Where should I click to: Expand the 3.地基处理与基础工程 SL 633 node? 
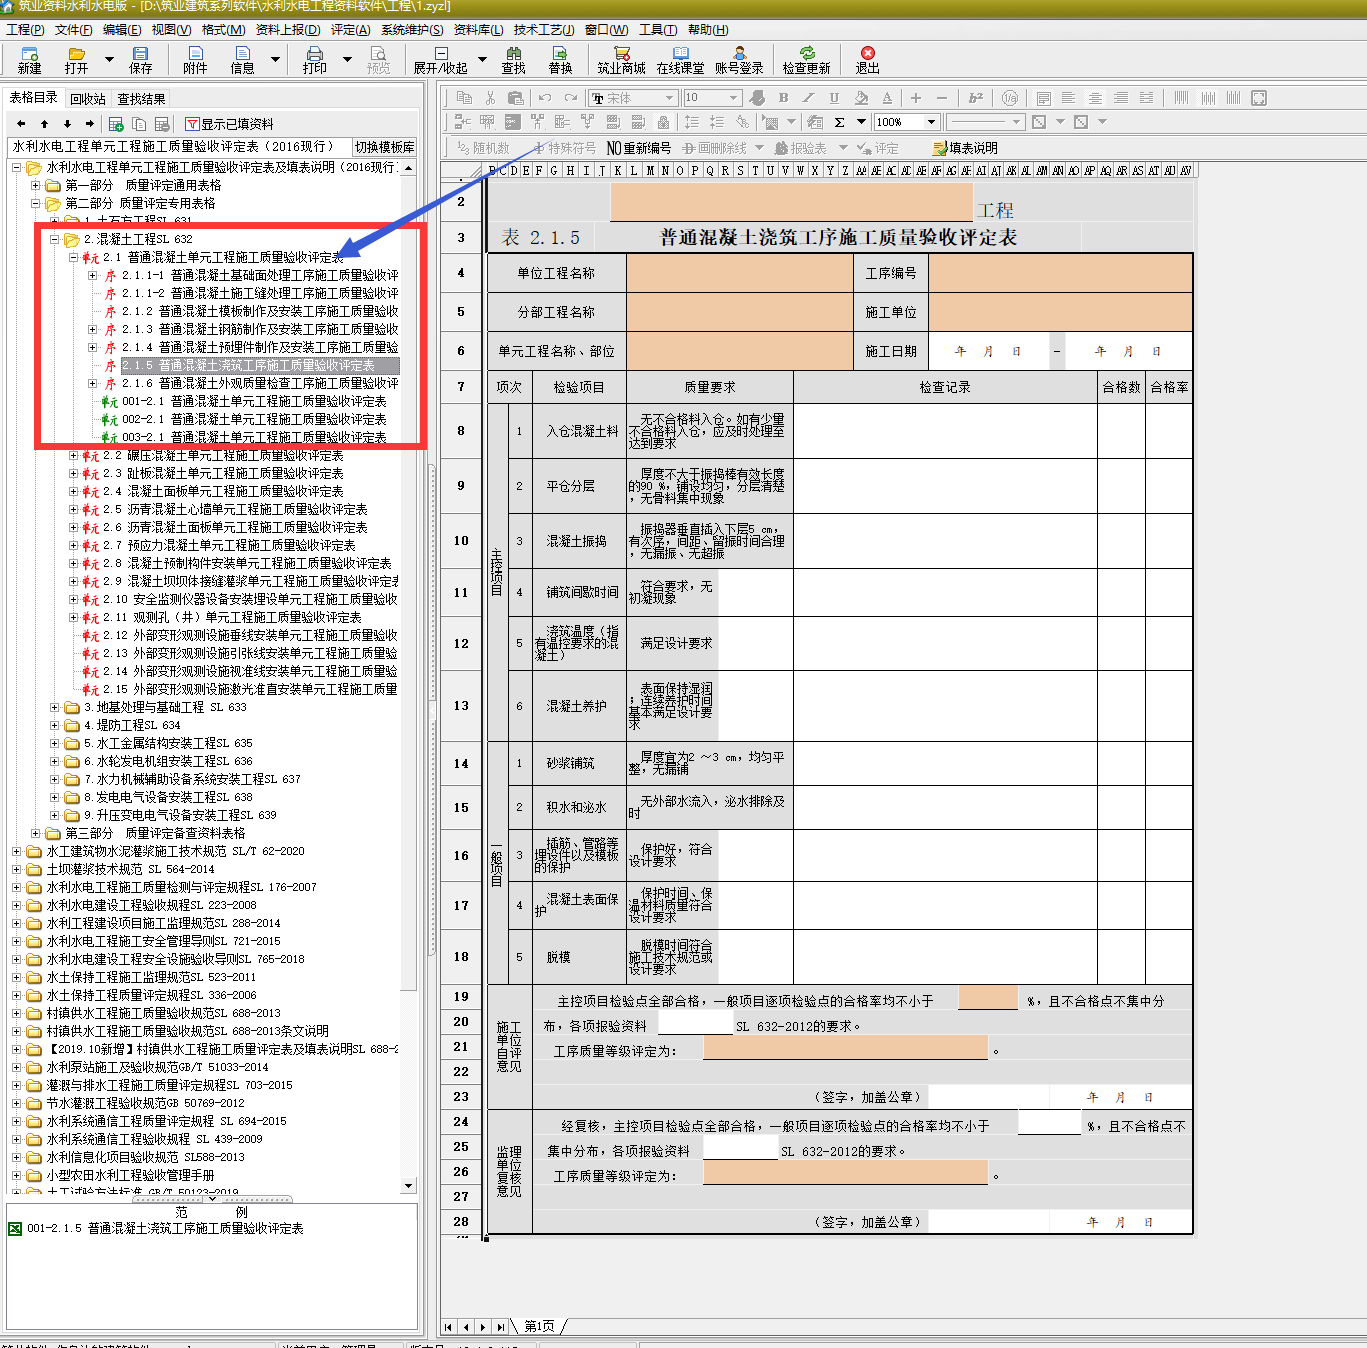[55, 707]
